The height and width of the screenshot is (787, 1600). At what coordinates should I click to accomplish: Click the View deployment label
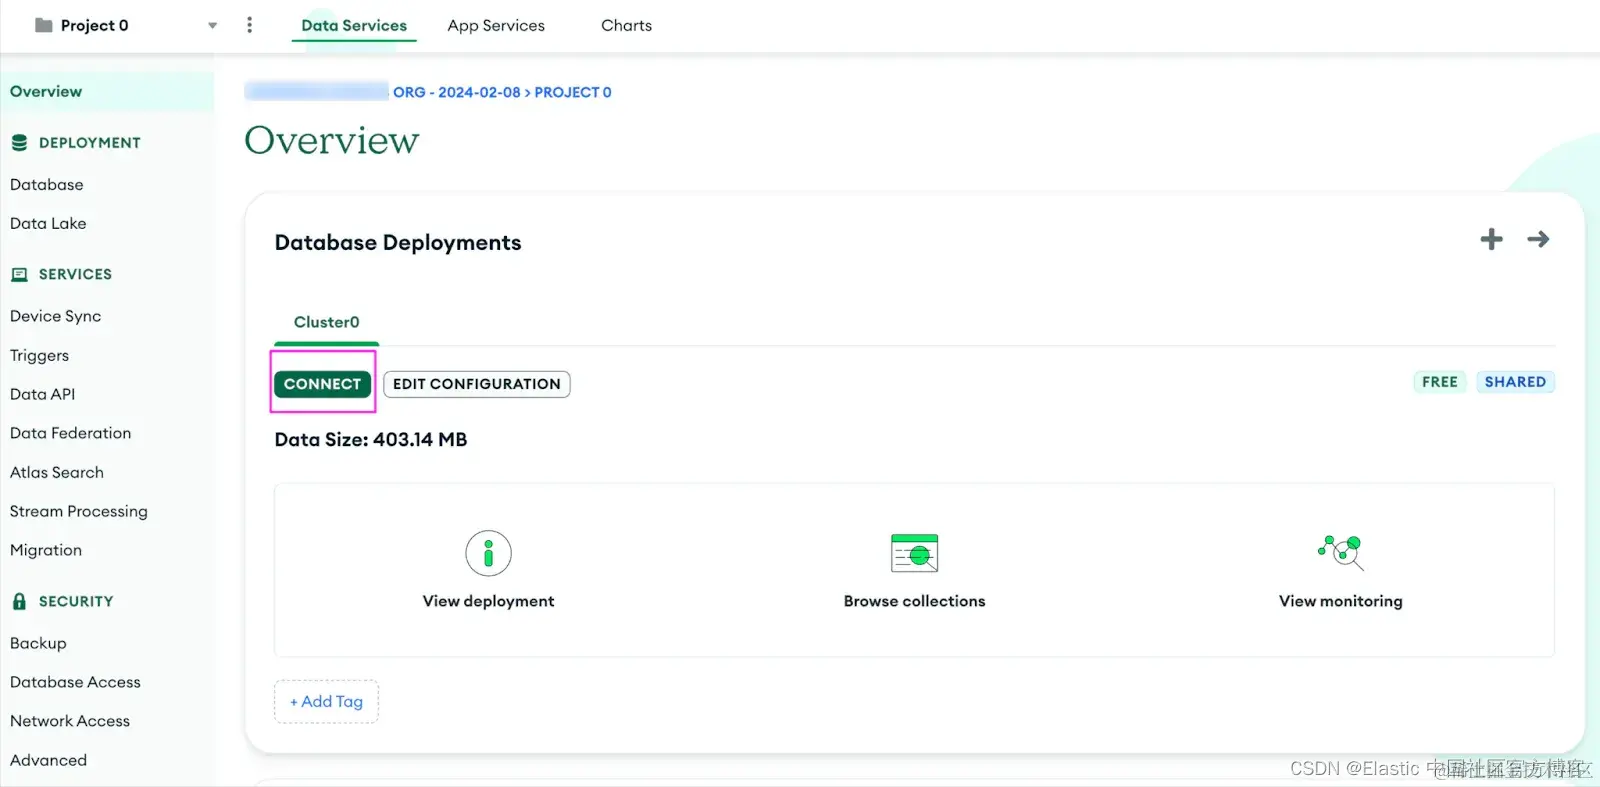click(x=488, y=601)
